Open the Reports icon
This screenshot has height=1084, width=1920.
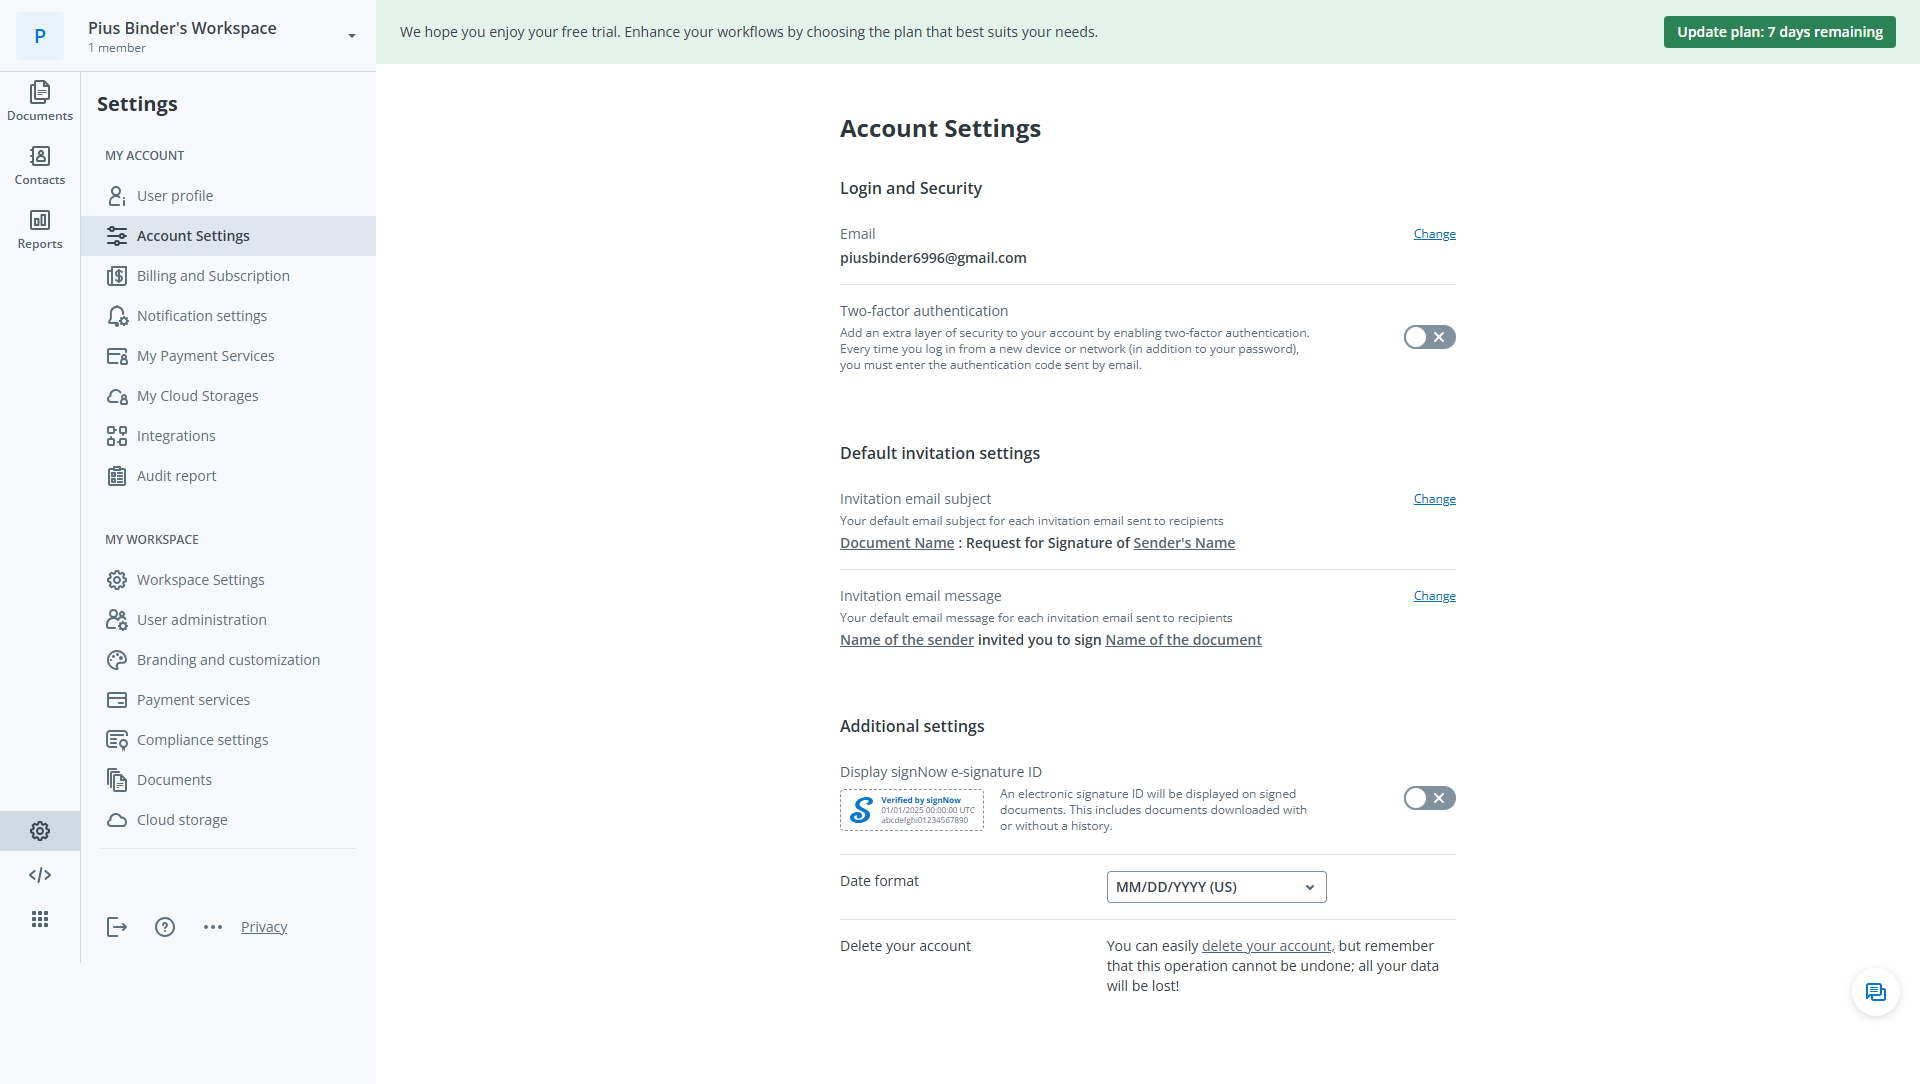click(x=40, y=229)
